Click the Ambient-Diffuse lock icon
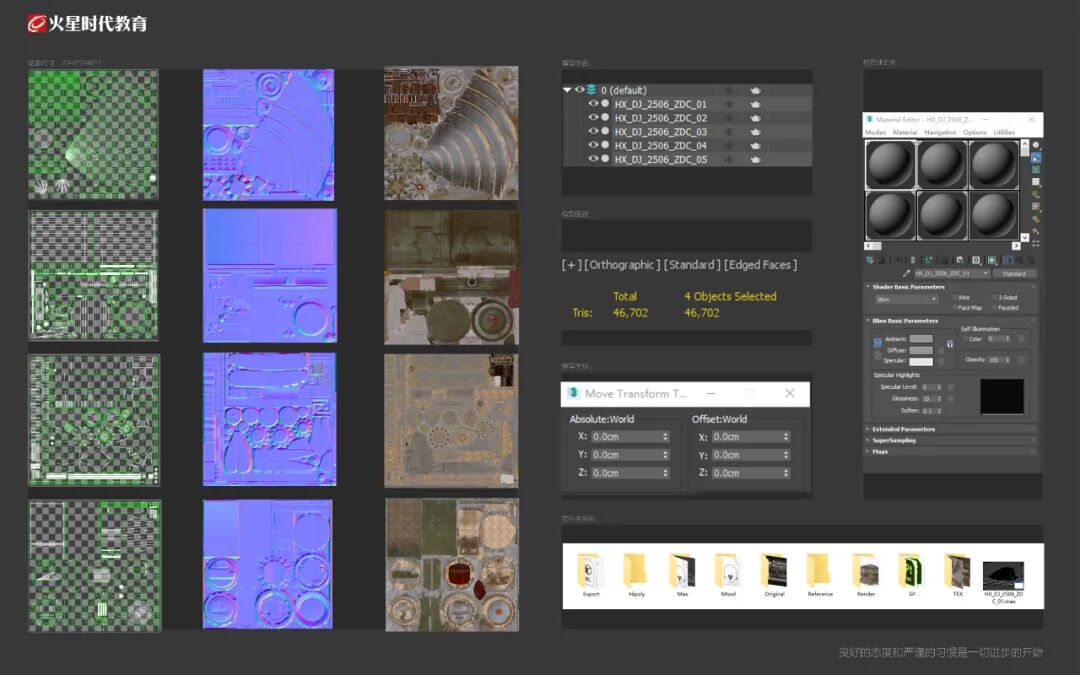This screenshot has width=1080, height=675. (x=878, y=343)
